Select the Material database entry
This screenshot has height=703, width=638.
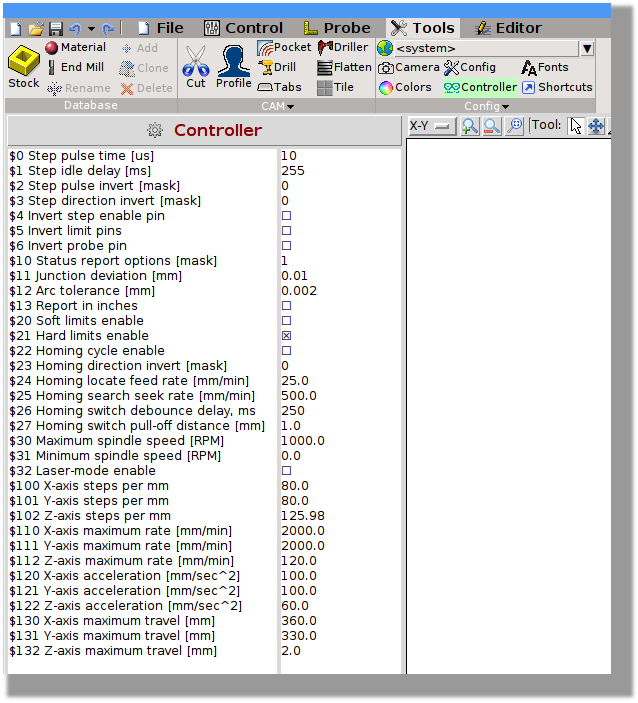[x=76, y=47]
